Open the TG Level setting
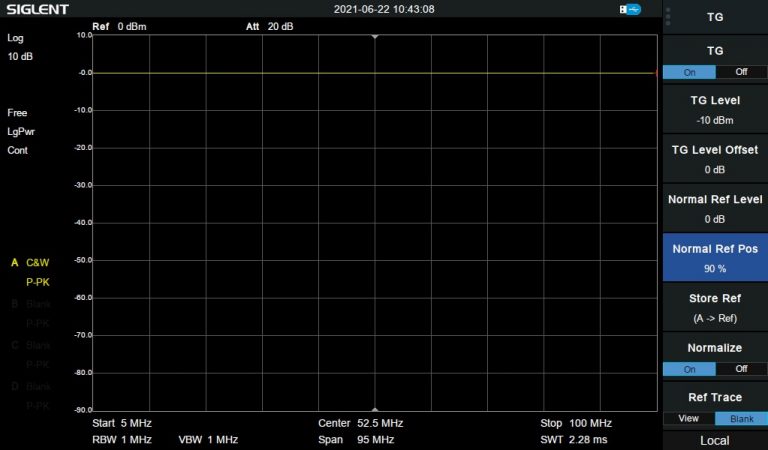 (x=714, y=110)
